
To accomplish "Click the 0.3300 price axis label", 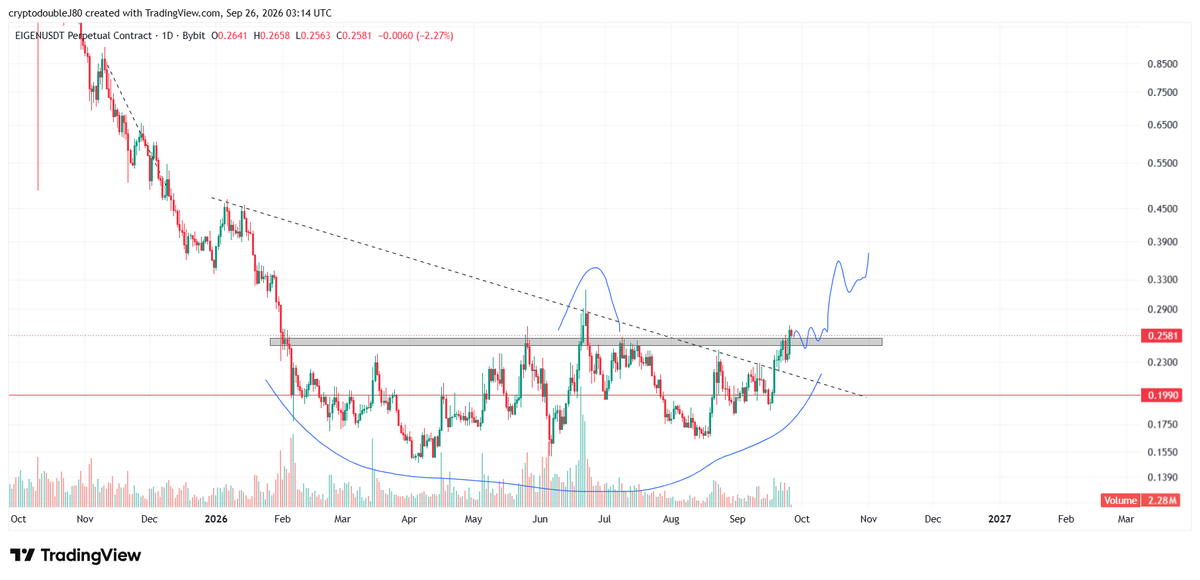I will [x=1163, y=281].
